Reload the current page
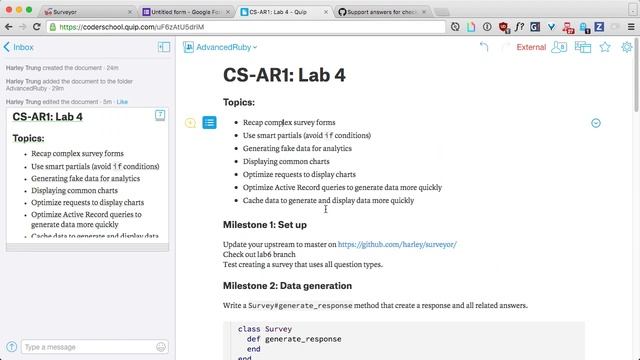640x360 pixels. [x=36, y=27]
